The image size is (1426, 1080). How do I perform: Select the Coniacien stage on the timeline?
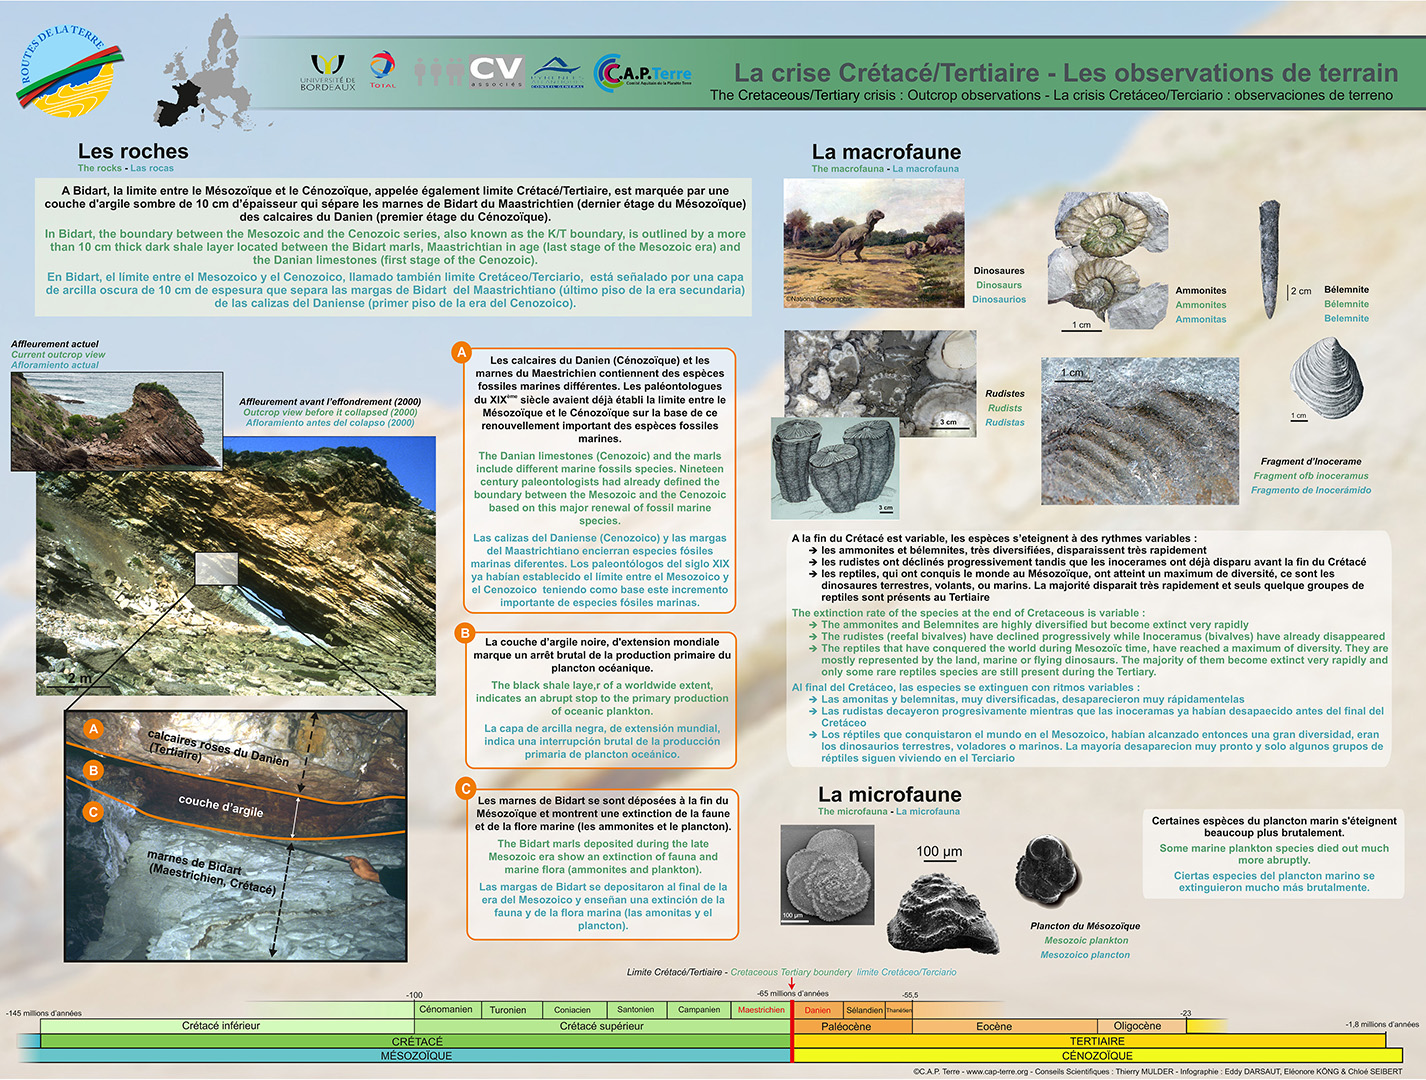tap(572, 1010)
